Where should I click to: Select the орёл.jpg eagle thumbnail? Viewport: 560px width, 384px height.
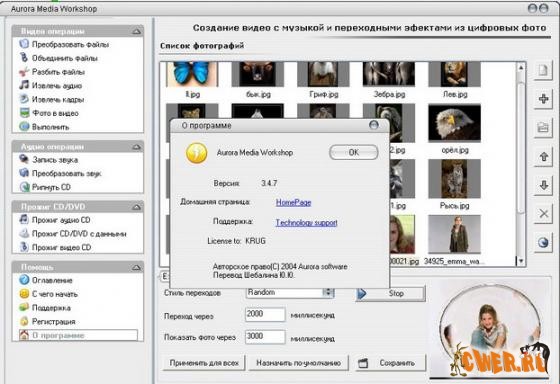[454, 123]
